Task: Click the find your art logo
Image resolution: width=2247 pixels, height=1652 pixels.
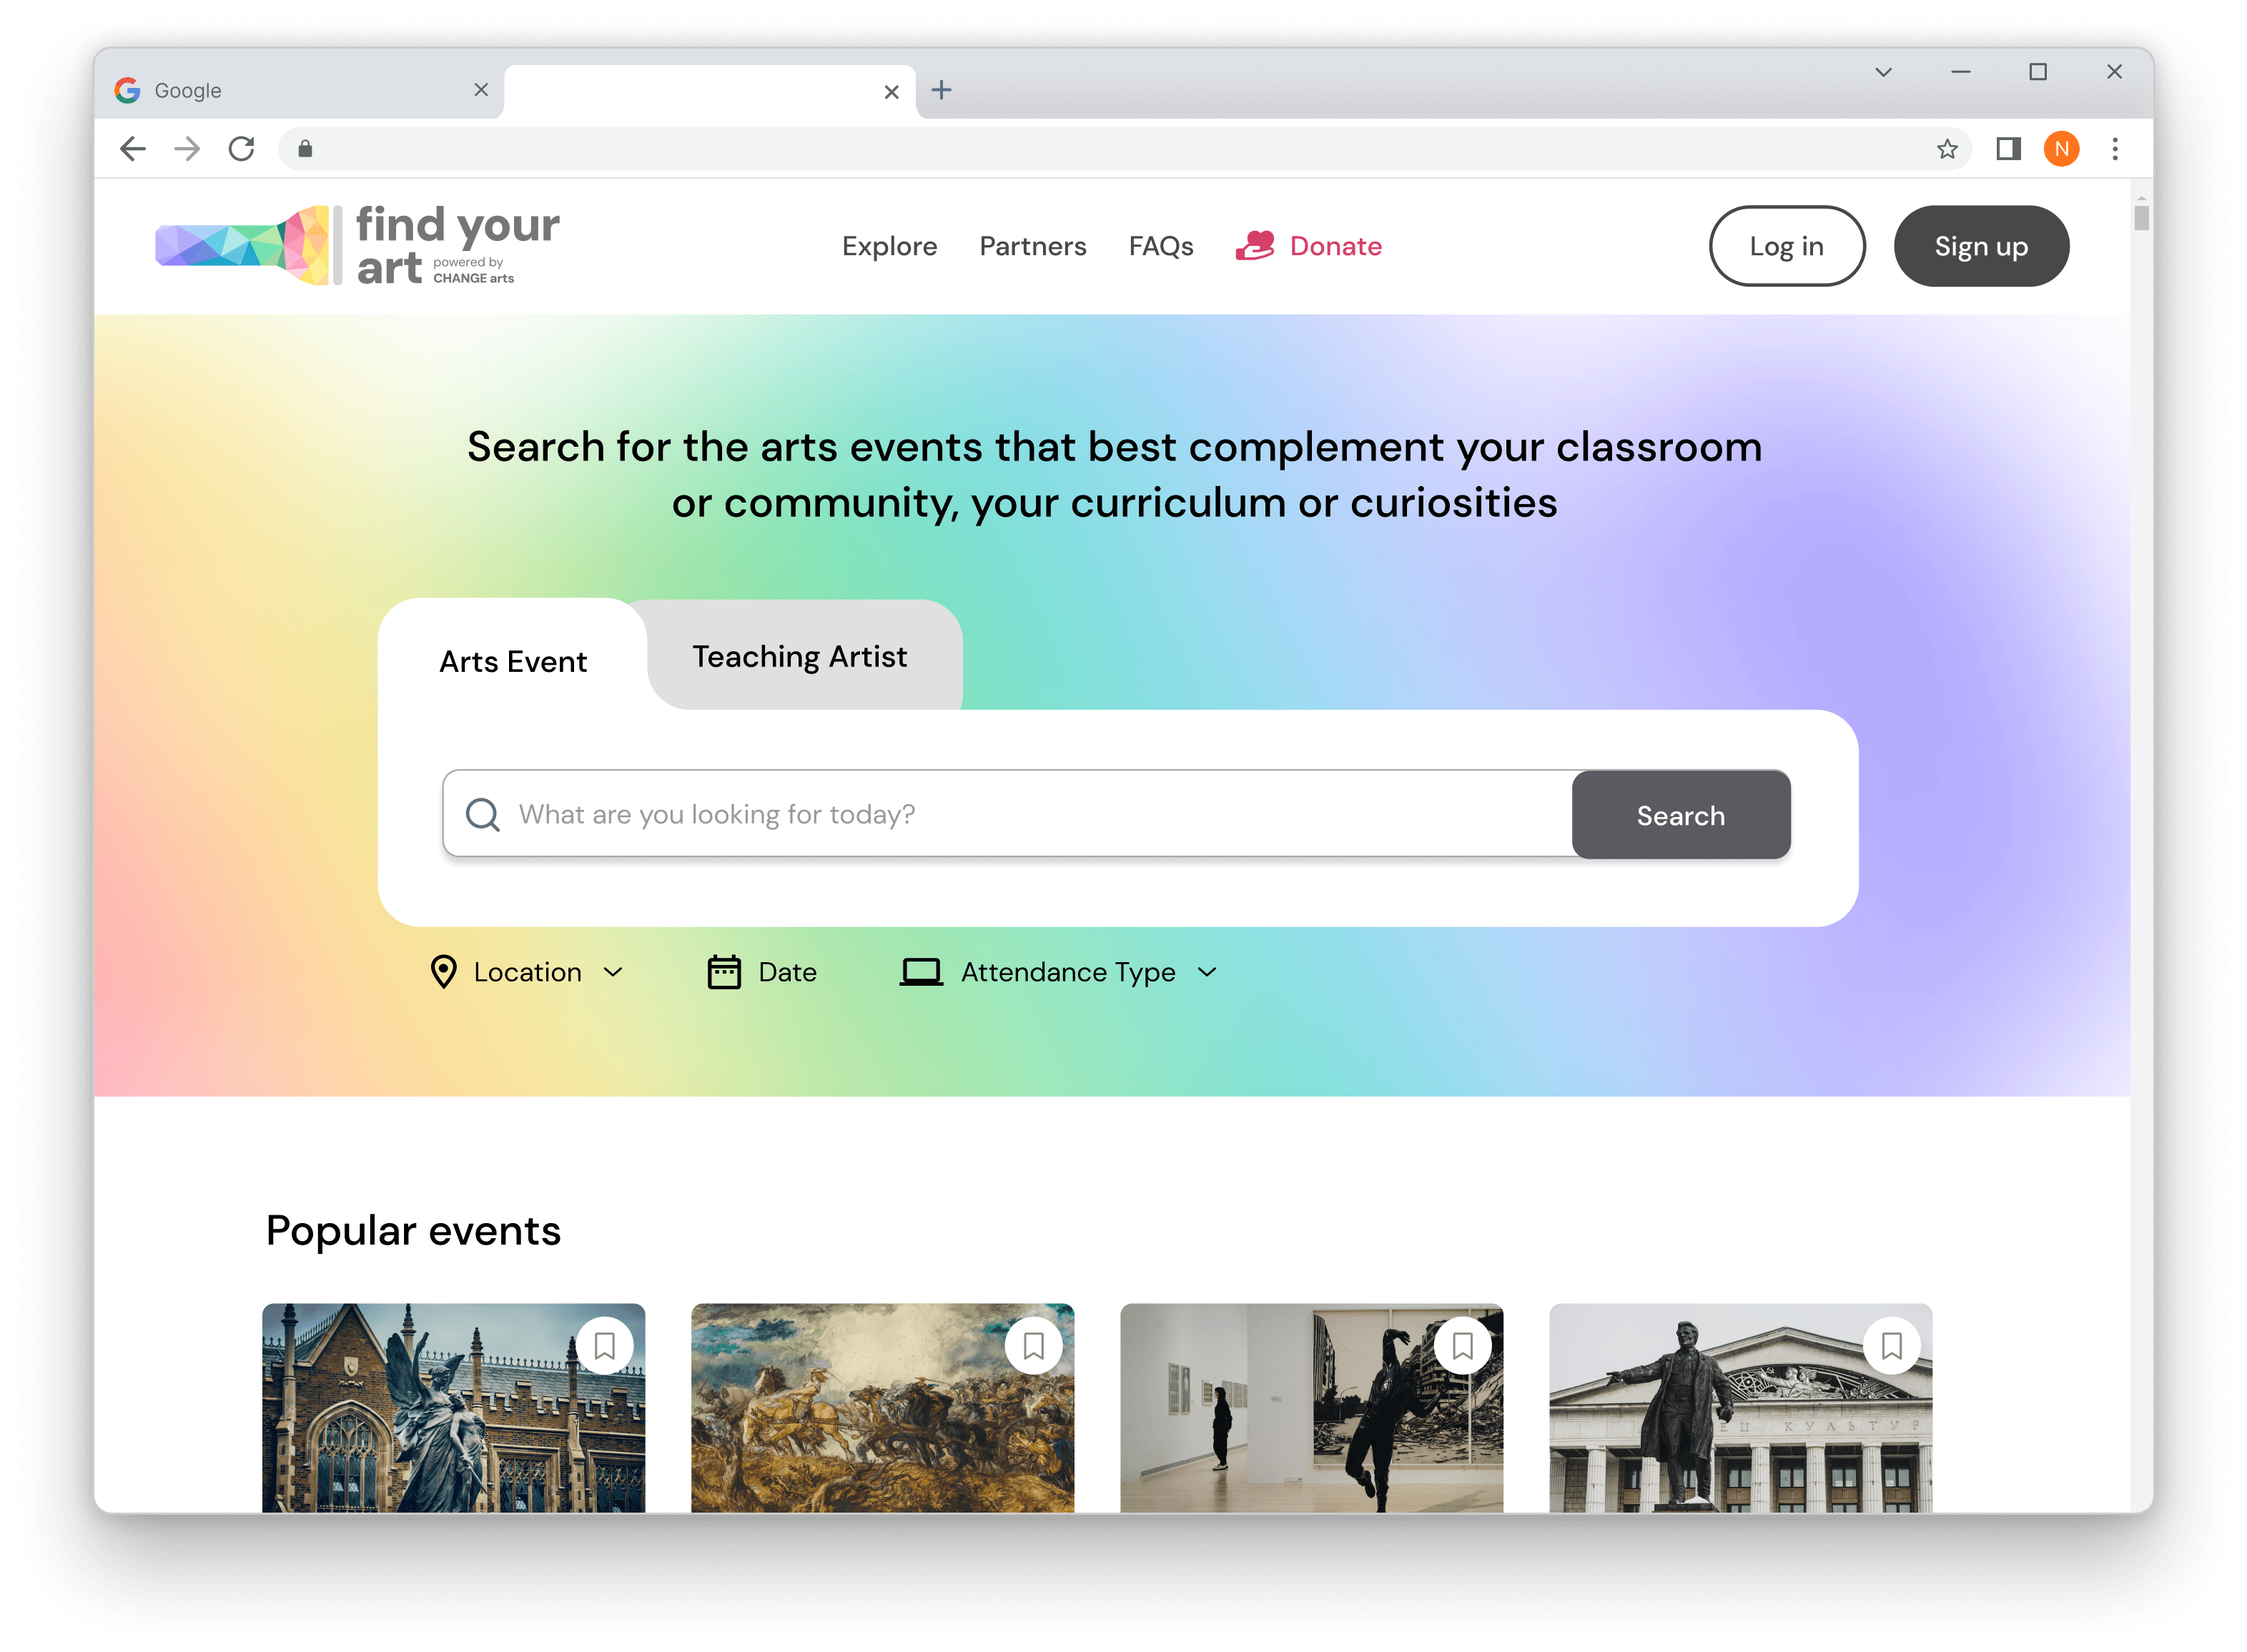Action: 357,246
